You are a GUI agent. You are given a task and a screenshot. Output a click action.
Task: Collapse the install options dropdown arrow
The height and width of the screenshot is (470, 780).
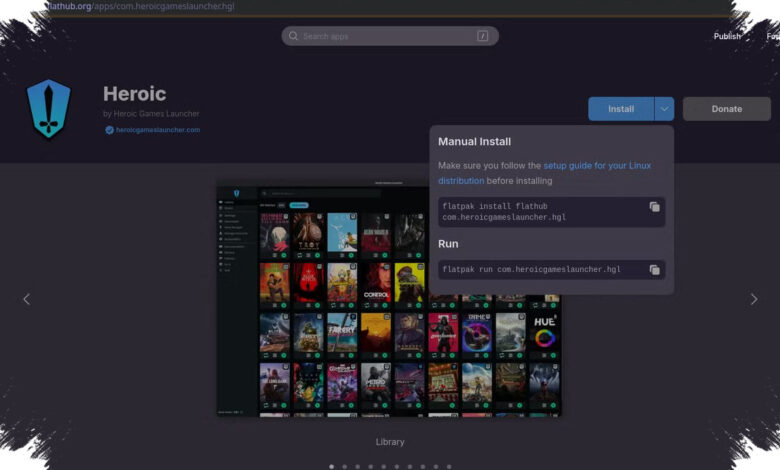pos(664,109)
